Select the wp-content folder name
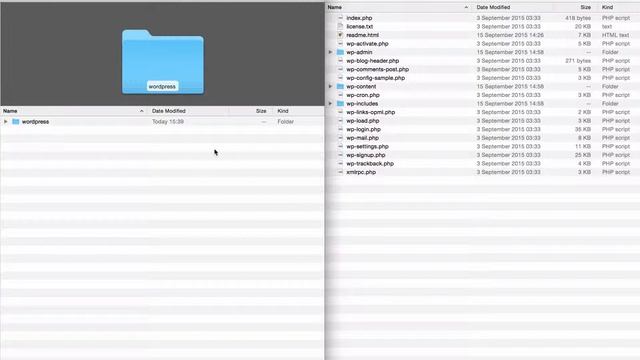The height and width of the screenshot is (360, 640). pos(361,87)
